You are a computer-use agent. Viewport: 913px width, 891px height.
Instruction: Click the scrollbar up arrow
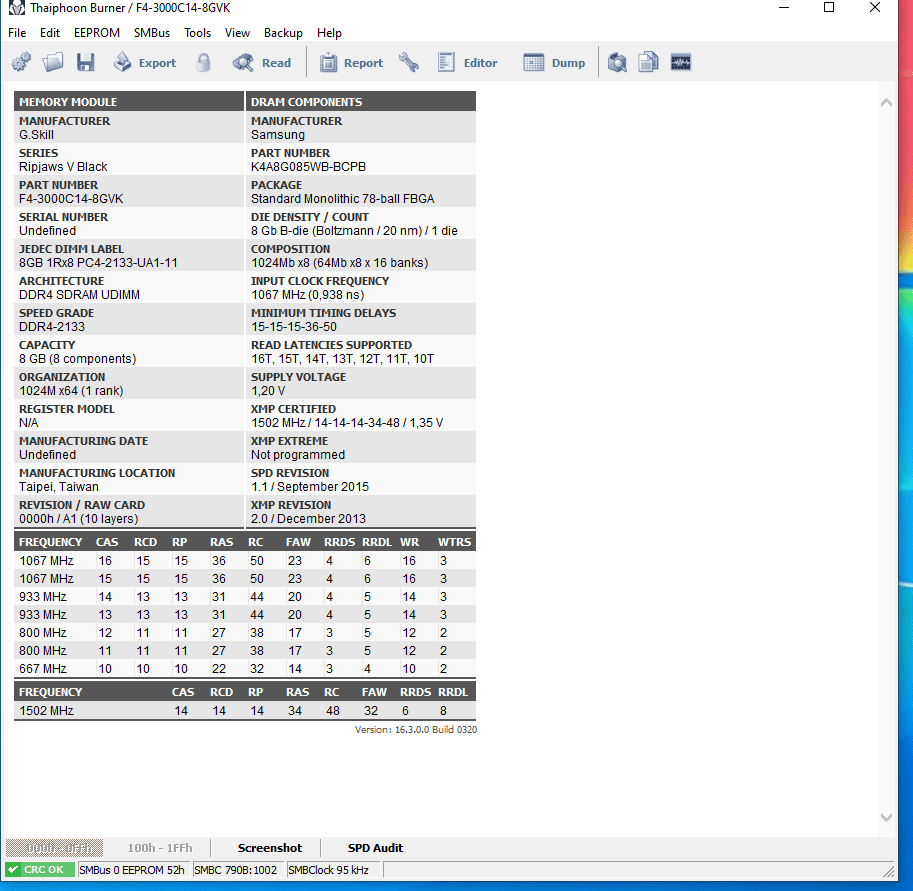coord(886,102)
